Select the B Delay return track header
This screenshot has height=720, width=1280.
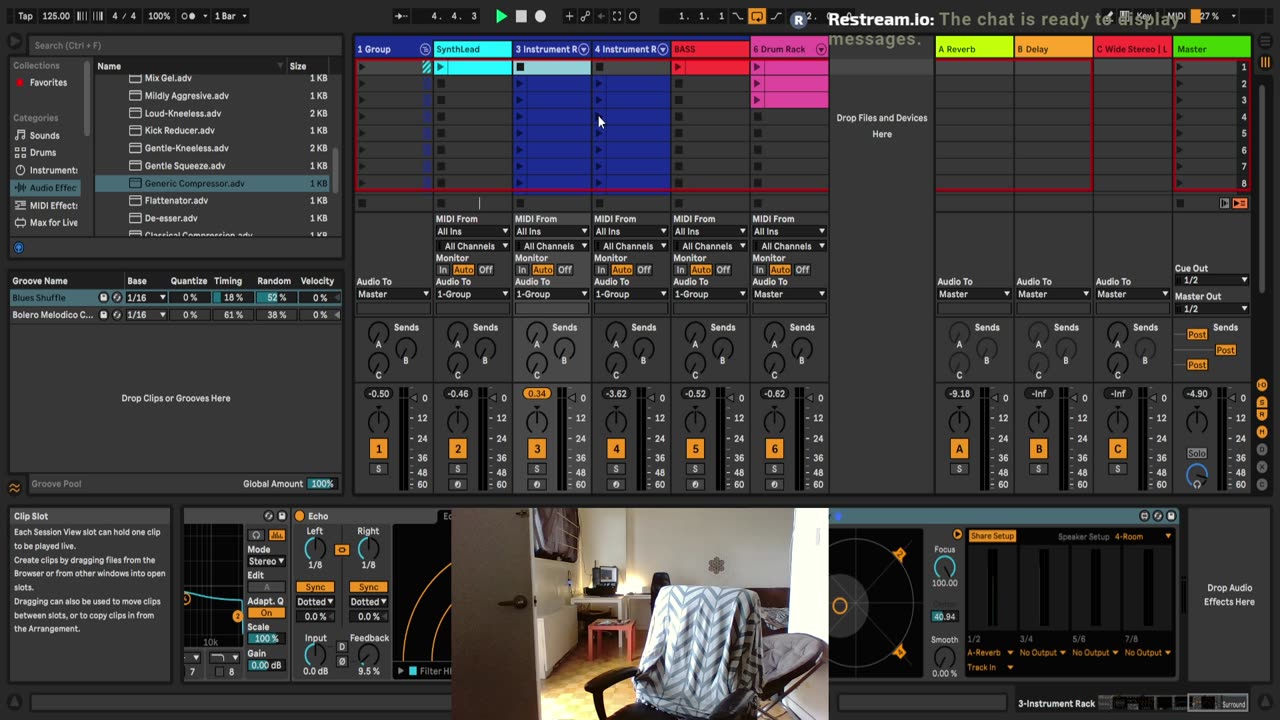pos(1053,49)
